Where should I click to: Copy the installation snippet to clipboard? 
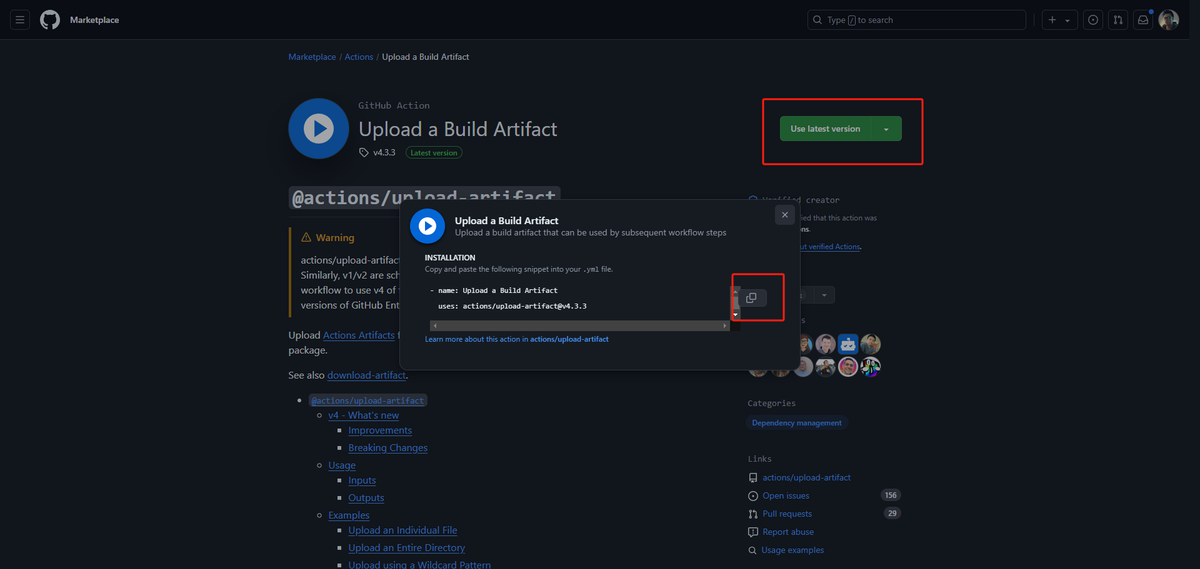(x=751, y=298)
